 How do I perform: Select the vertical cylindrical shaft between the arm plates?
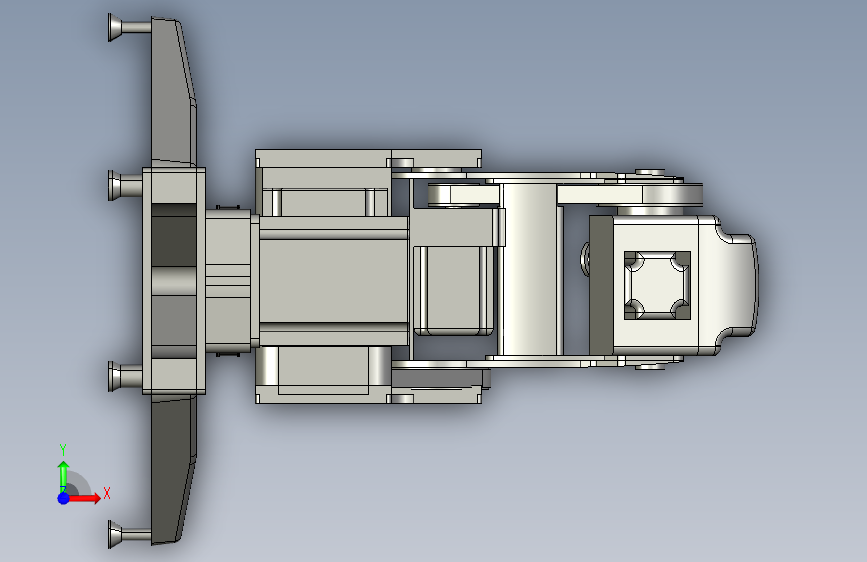tap(529, 270)
